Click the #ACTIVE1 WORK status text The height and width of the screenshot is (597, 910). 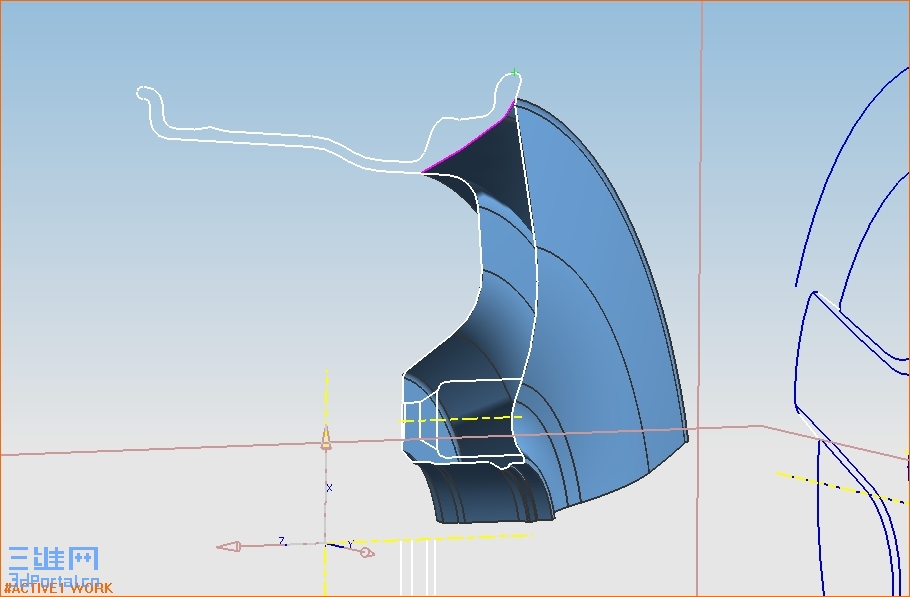pyautogui.click(x=58, y=589)
